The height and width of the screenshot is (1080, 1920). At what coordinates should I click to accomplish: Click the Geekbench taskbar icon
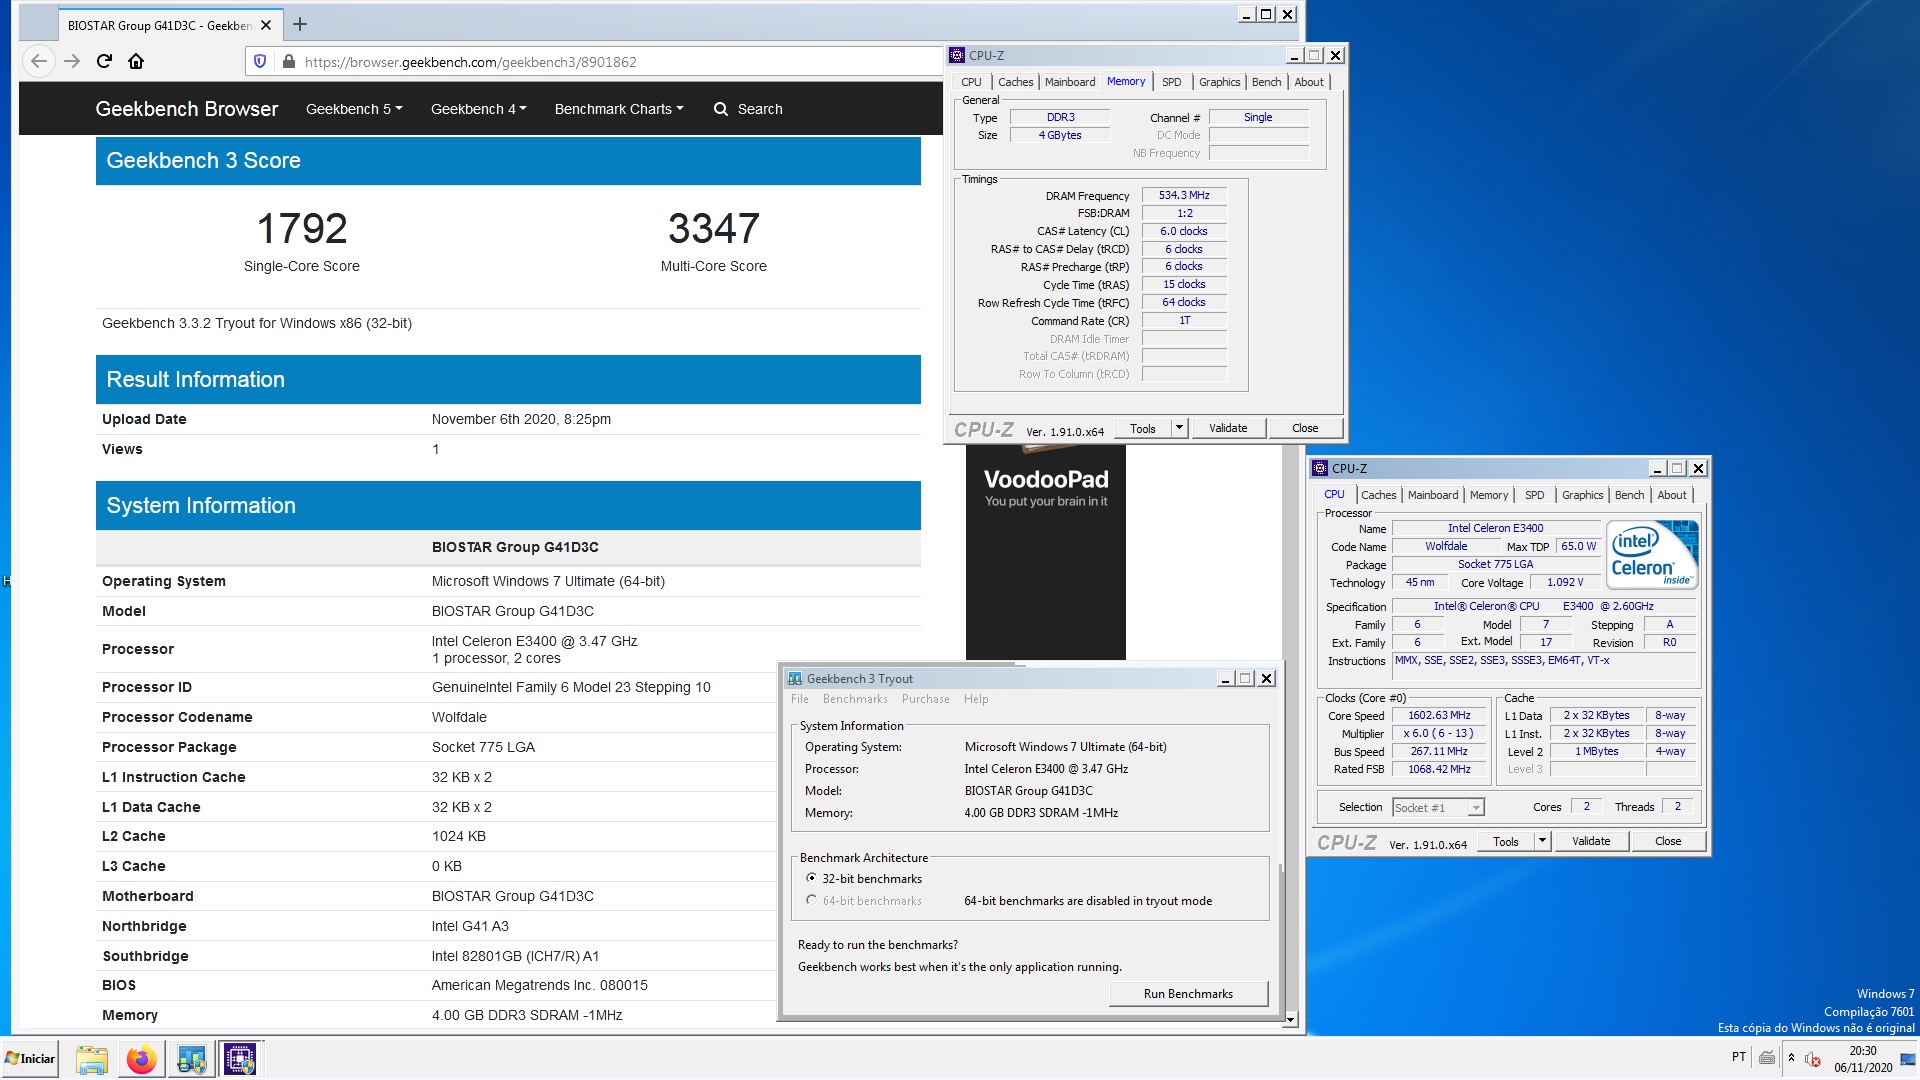(x=191, y=1059)
